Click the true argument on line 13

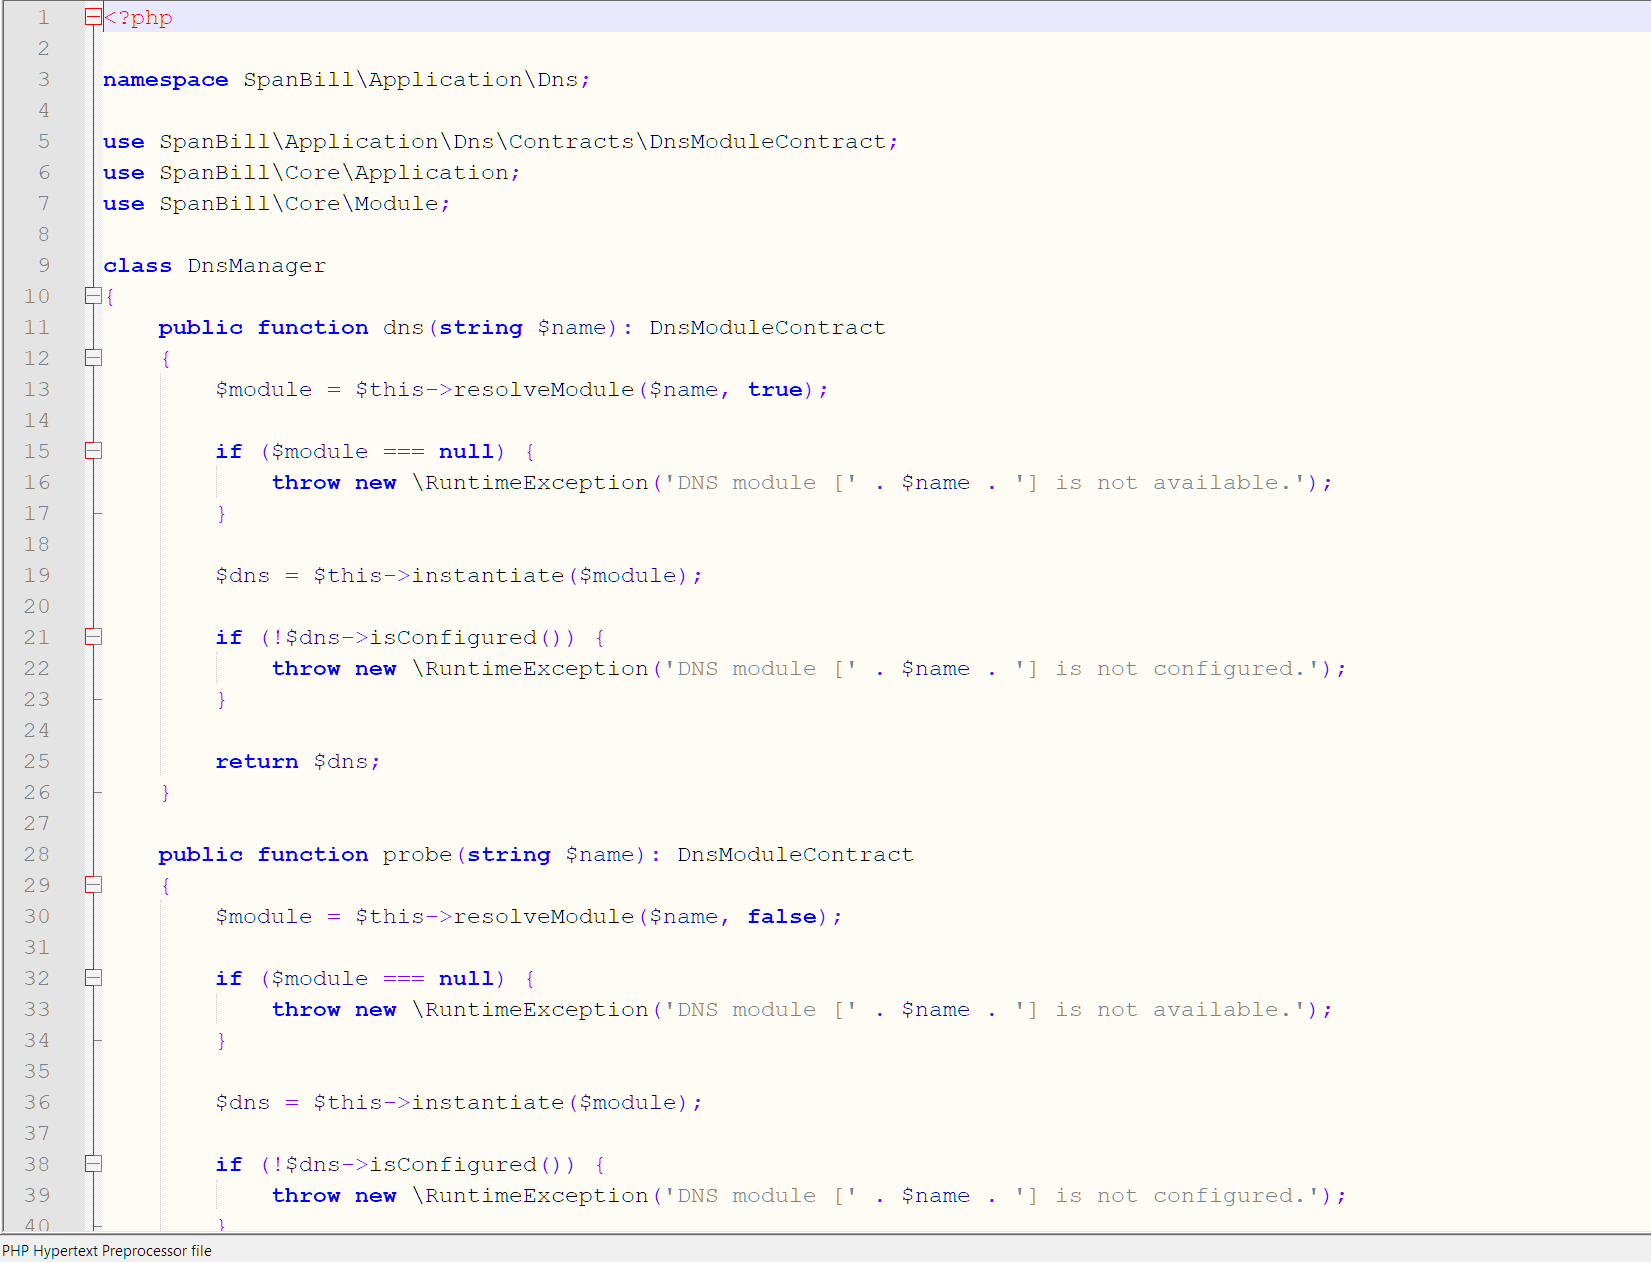coord(775,390)
